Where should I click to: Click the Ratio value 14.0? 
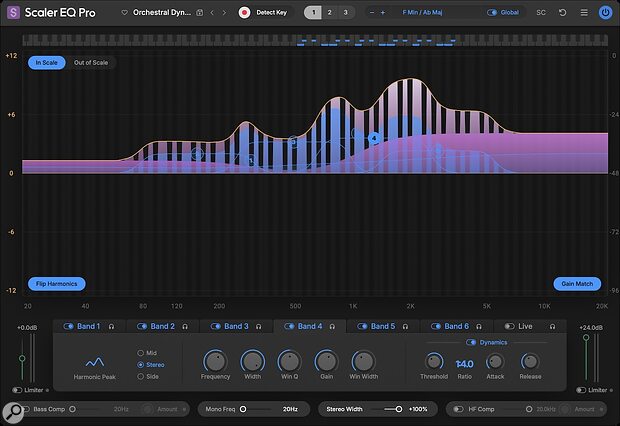point(464,364)
